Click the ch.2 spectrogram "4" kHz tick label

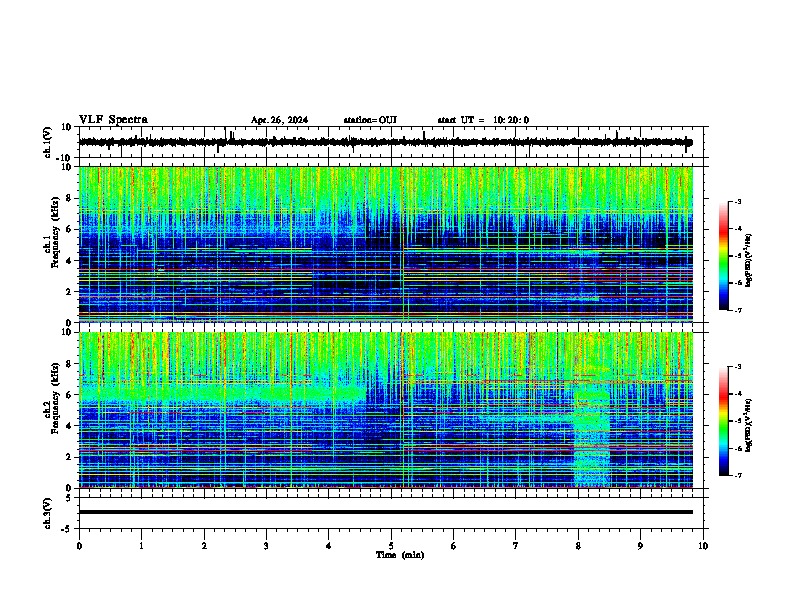coord(69,426)
